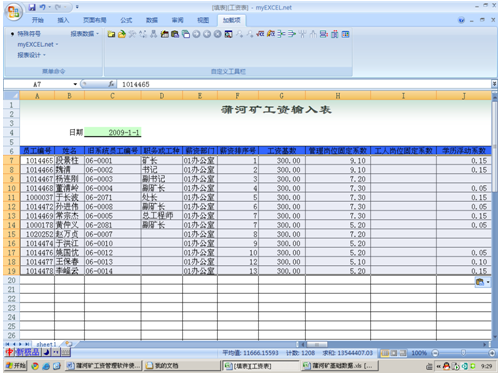Click the QQ penguin tray icon
This screenshot has width=502, height=377.
[447, 366]
